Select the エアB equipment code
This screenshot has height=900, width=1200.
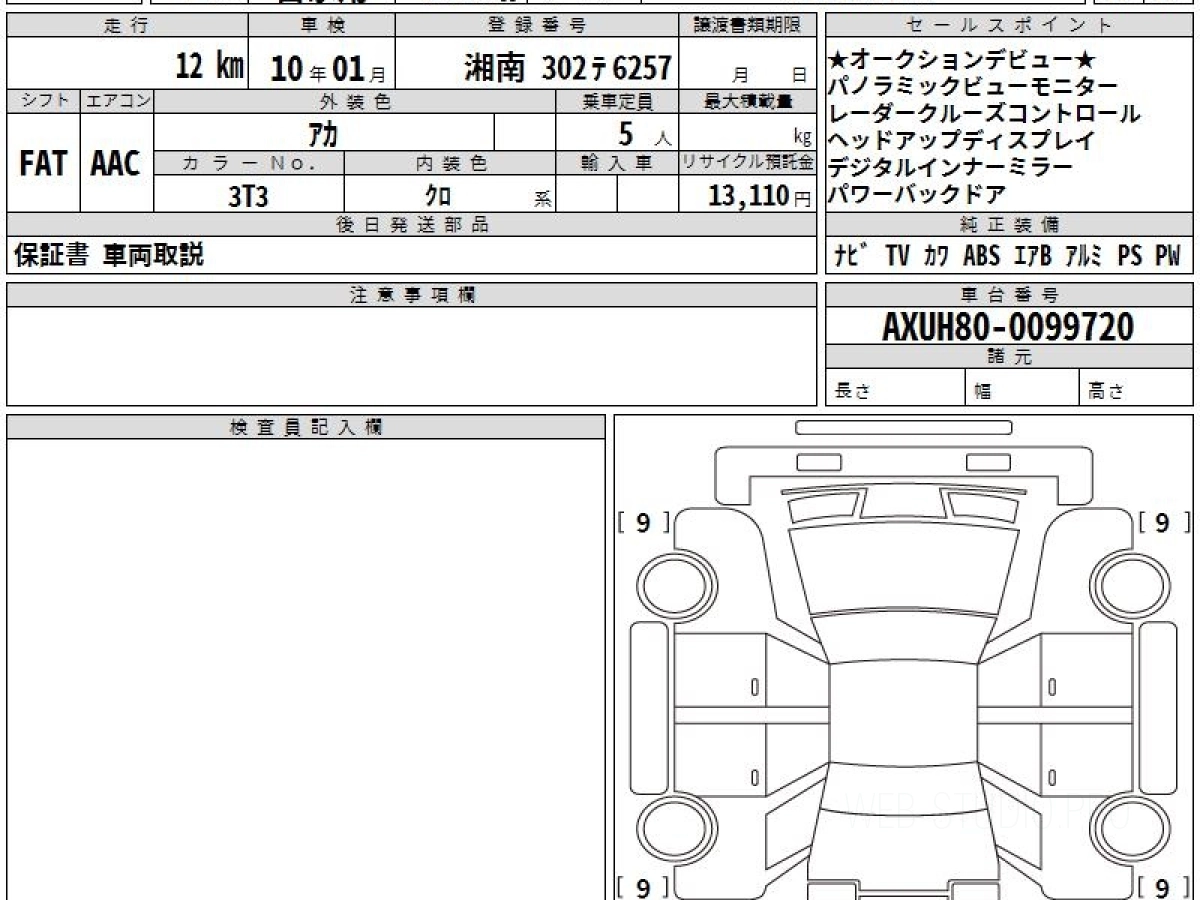1032,256
